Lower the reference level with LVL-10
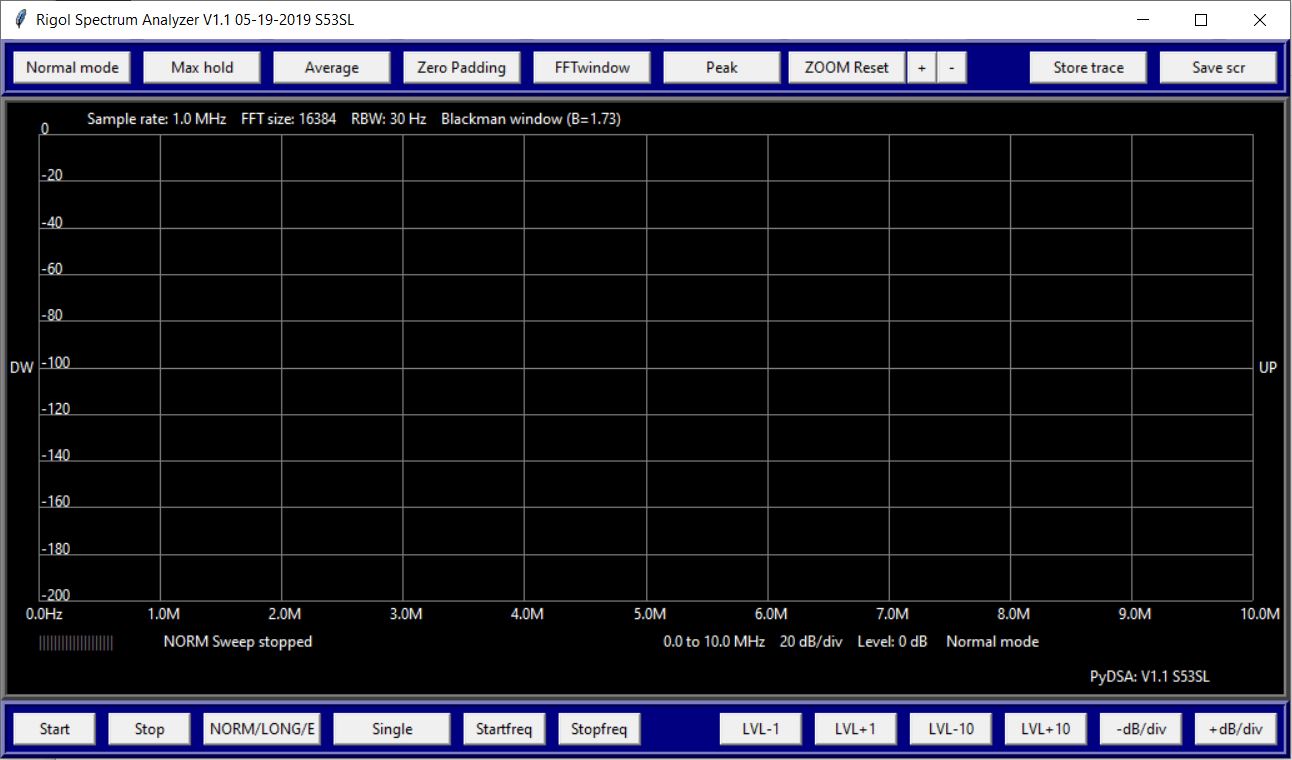 coord(950,729)
